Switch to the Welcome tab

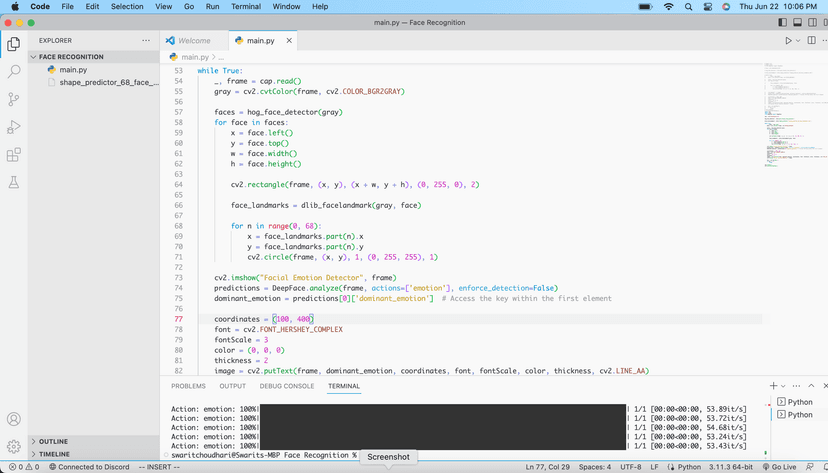point(194,41)
